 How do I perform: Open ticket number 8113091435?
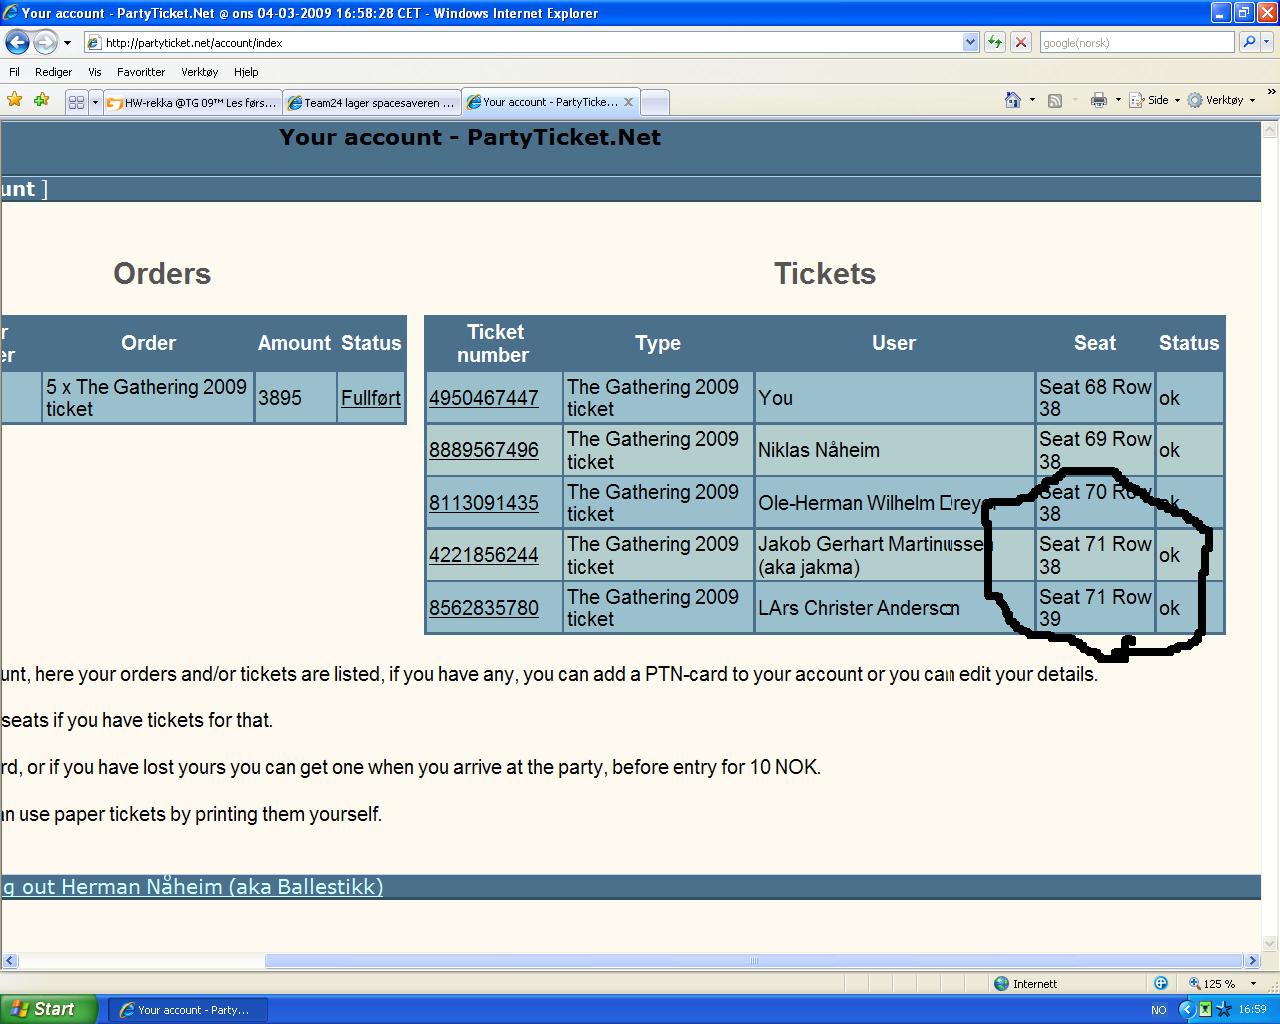[x=484, y=503]
